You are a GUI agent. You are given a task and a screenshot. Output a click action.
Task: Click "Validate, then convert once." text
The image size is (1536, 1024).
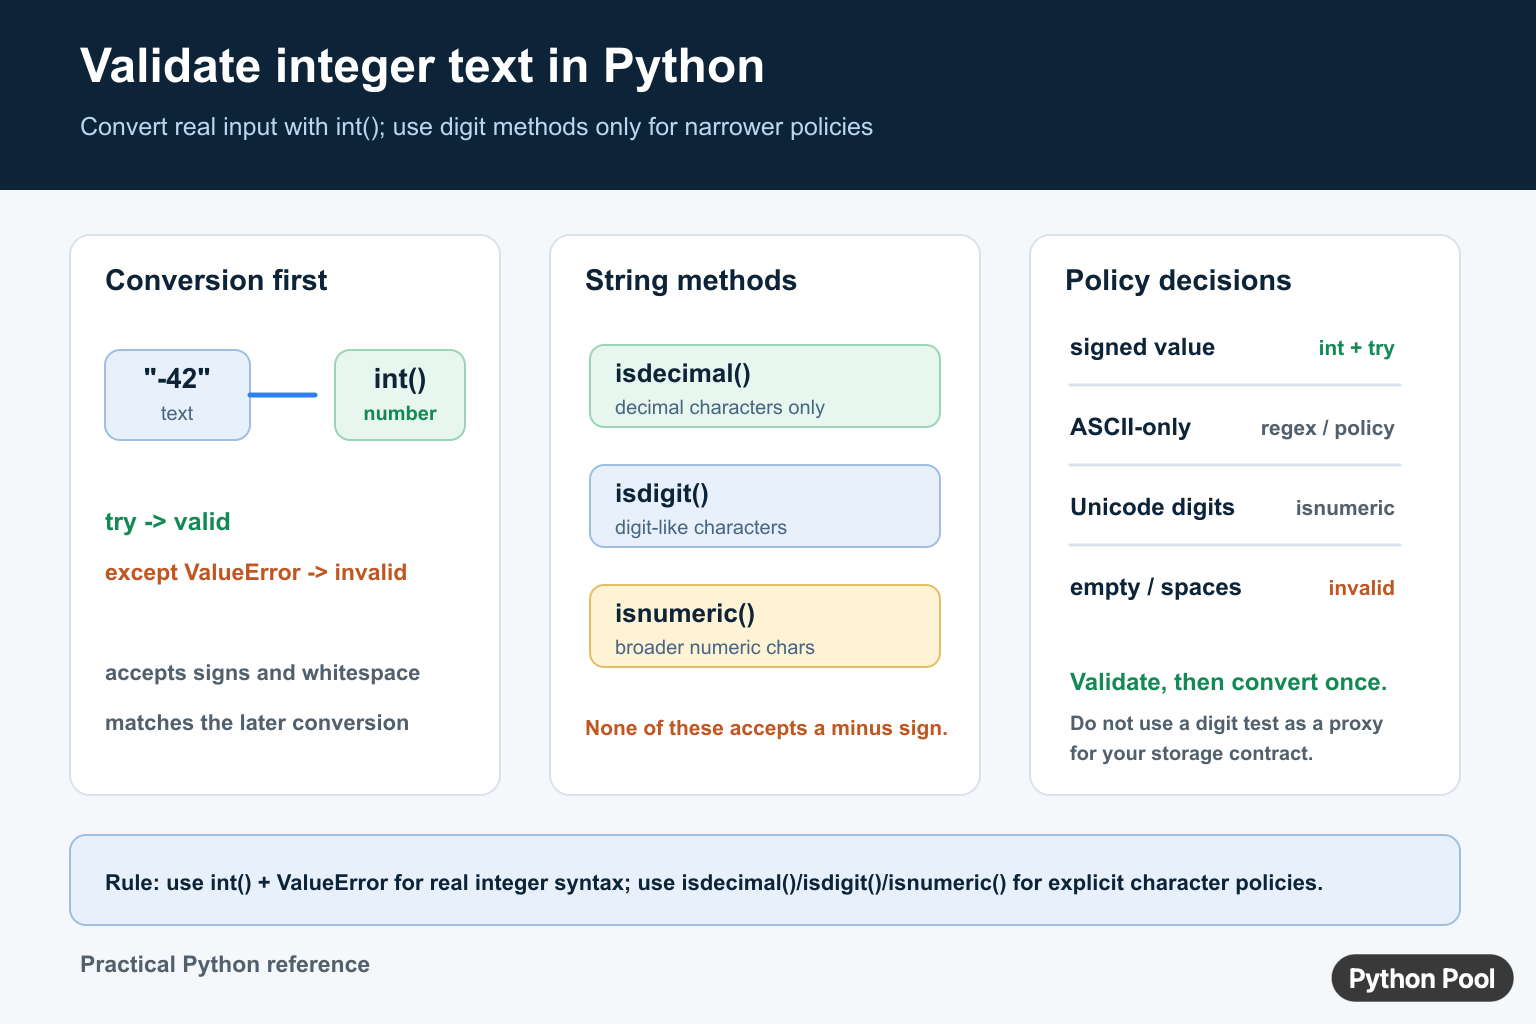[1228, 683]
